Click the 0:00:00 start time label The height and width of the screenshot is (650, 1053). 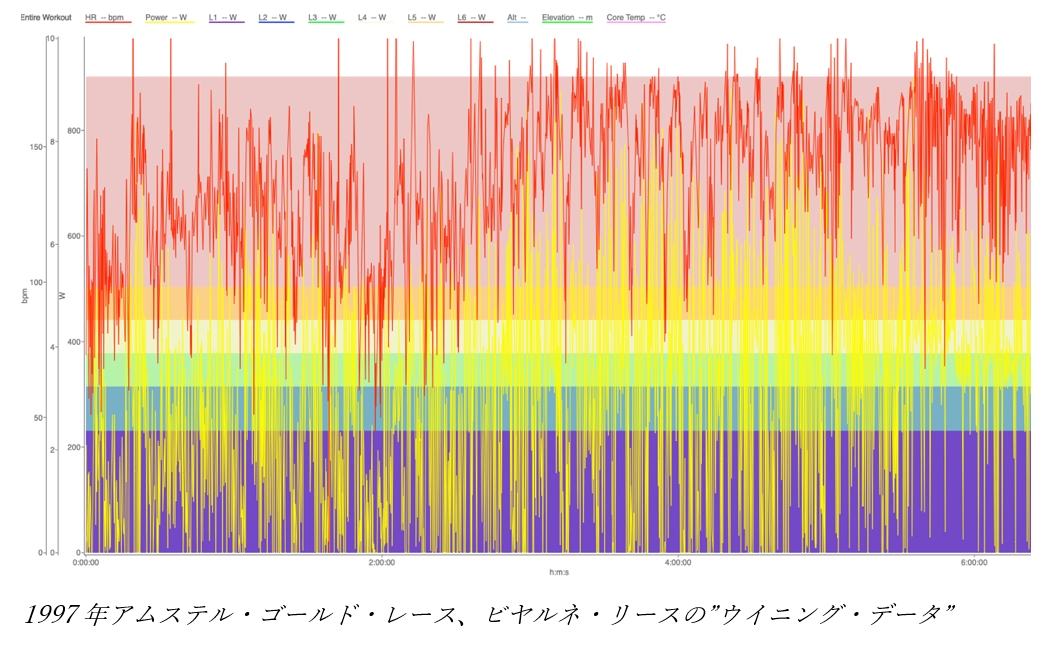click(x=86, y=562)
